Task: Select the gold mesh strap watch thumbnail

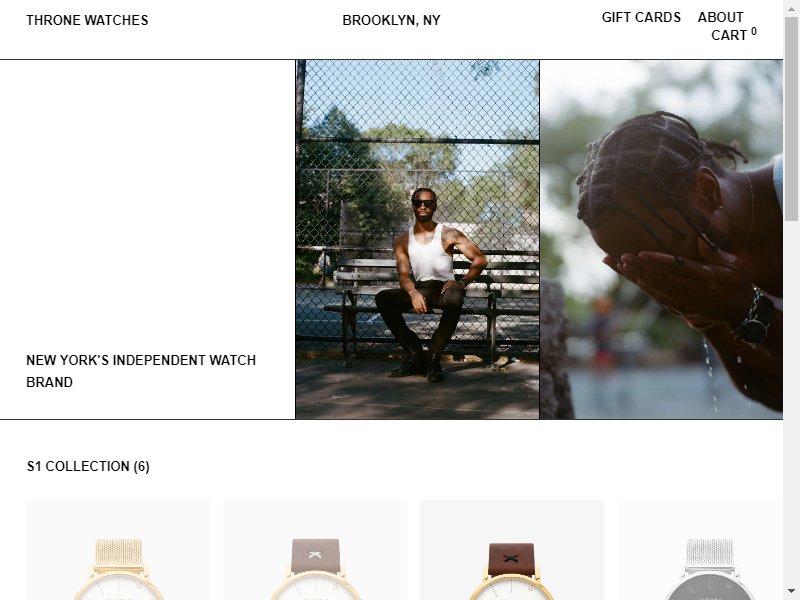Action: (x=118, y=550)
